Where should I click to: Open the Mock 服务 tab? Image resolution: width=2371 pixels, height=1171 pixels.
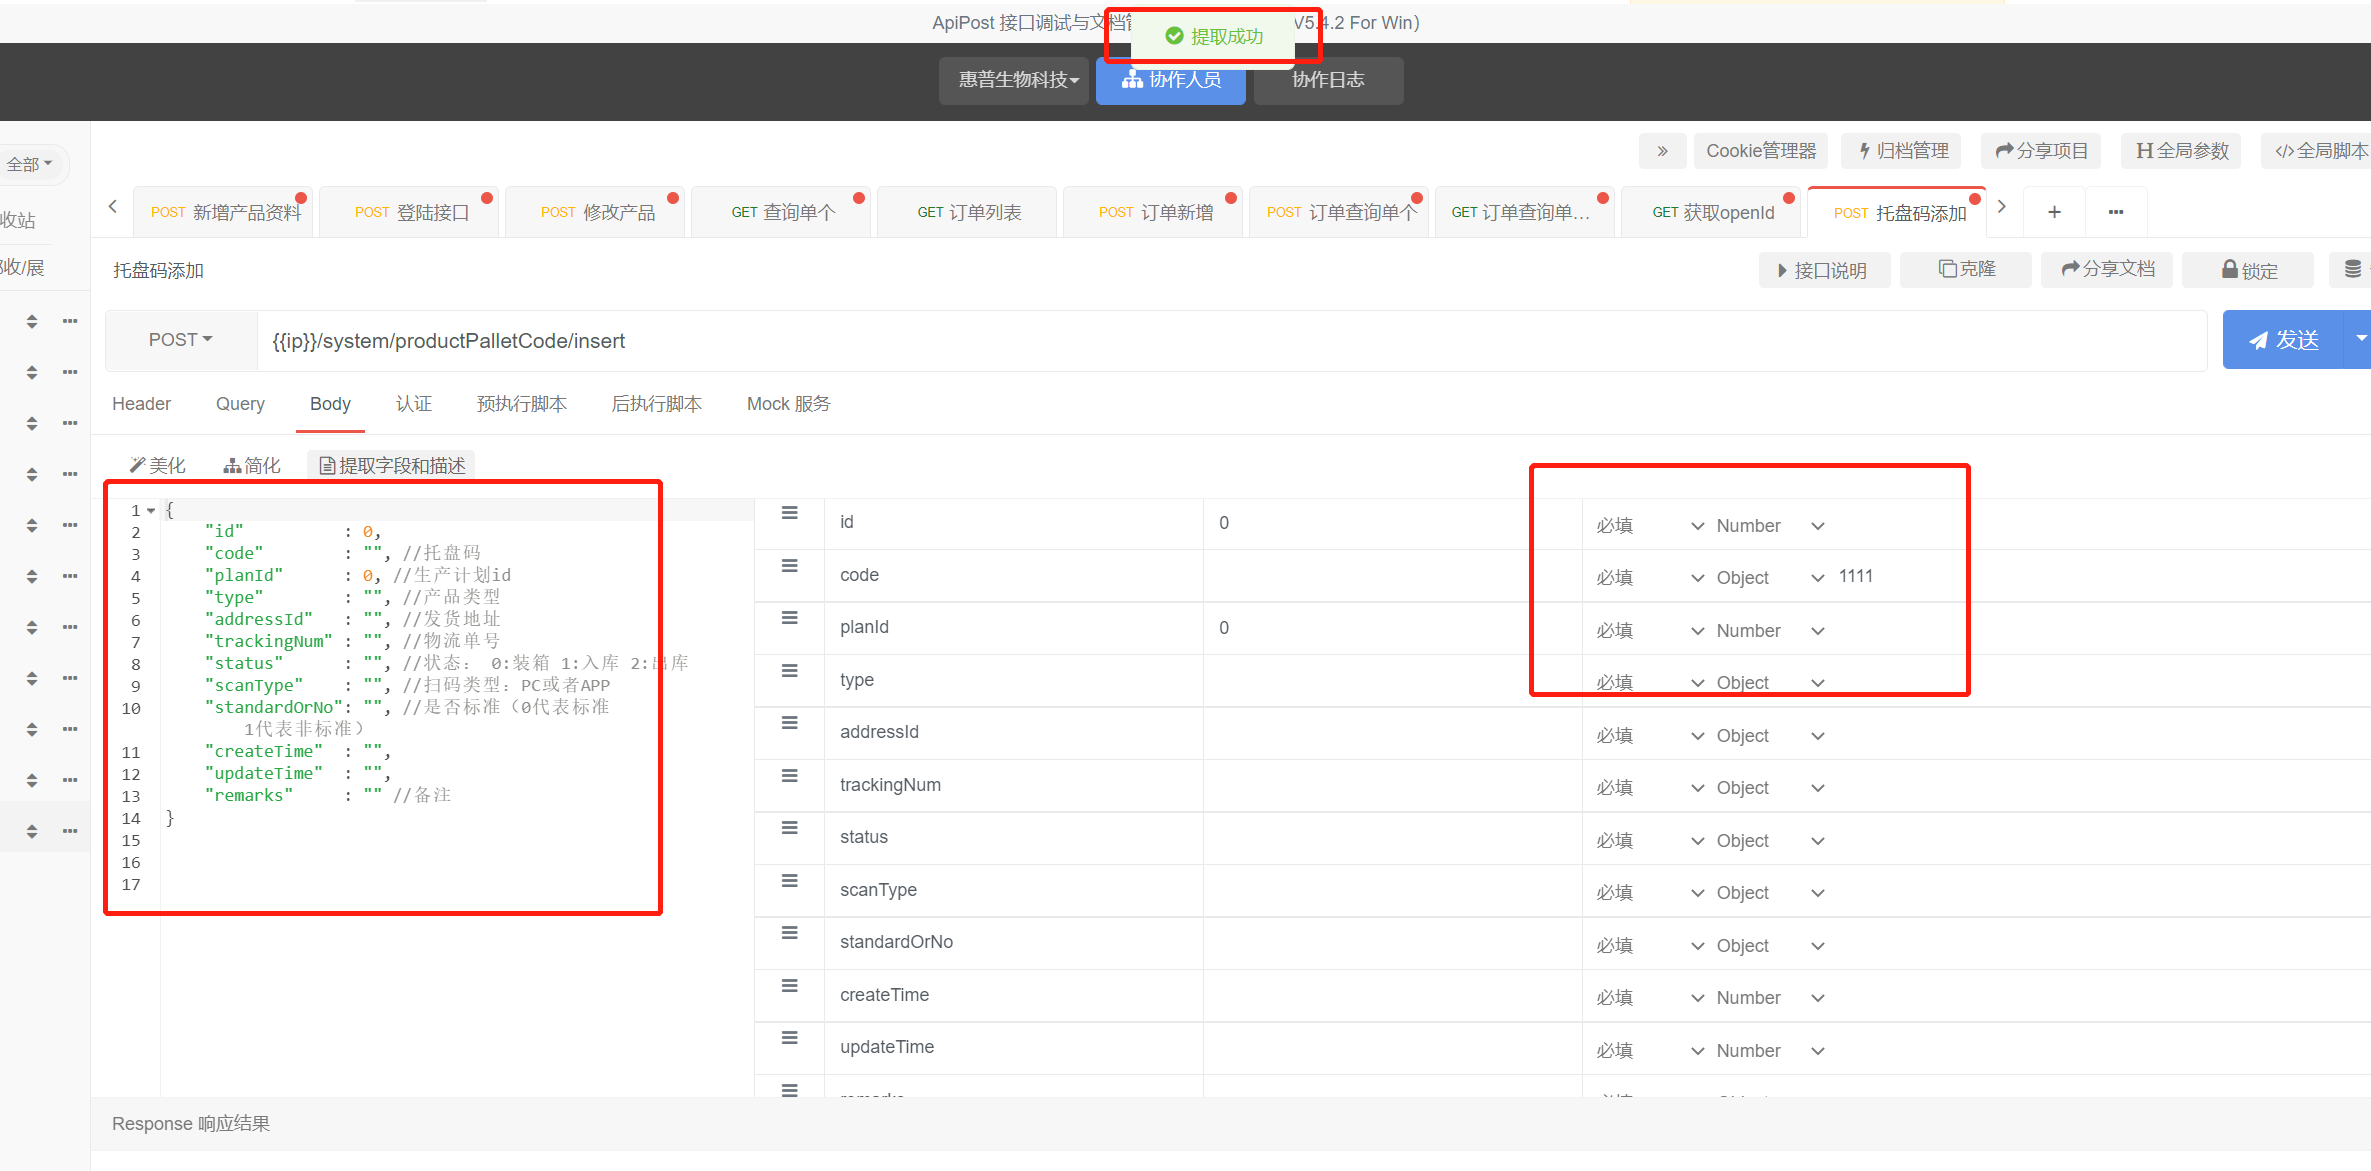pos(789,404)
